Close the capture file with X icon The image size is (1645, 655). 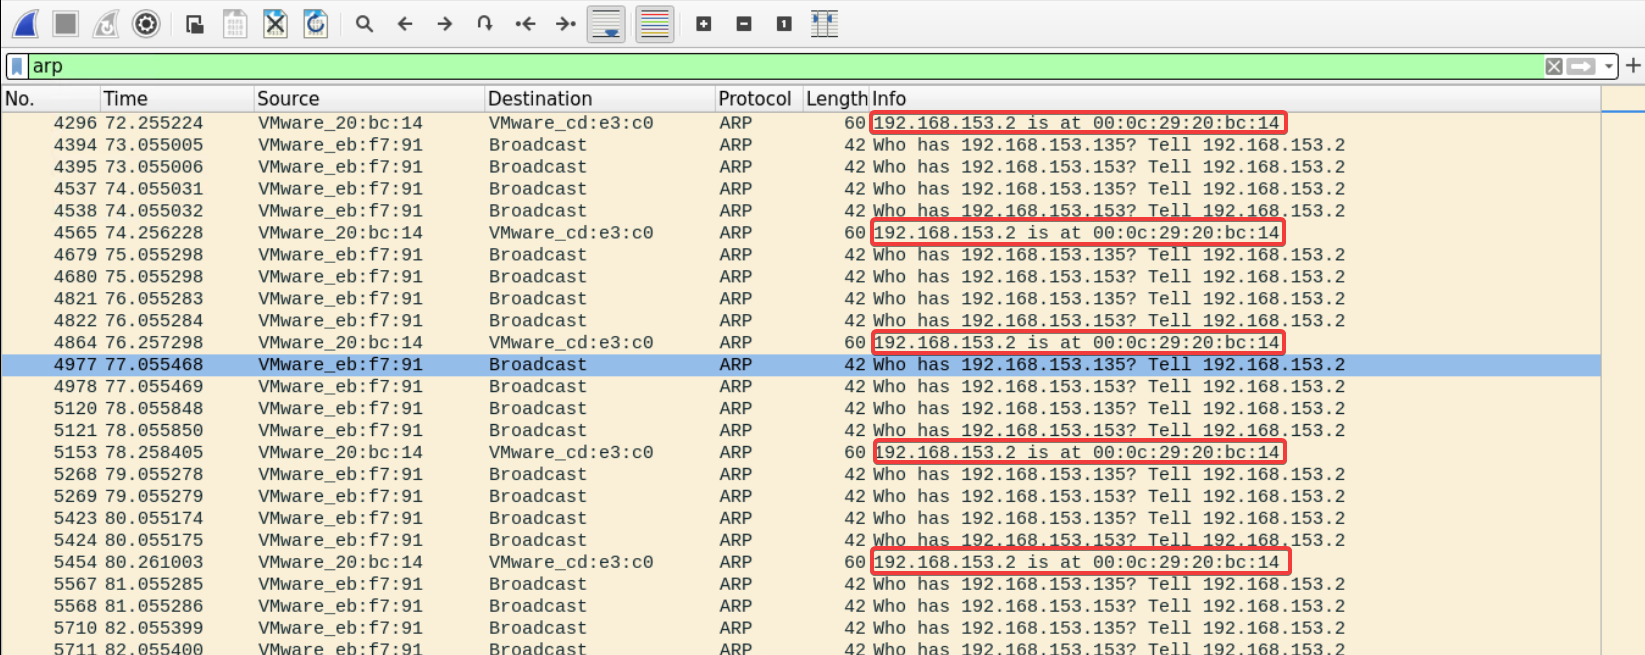tap(275, 24)
